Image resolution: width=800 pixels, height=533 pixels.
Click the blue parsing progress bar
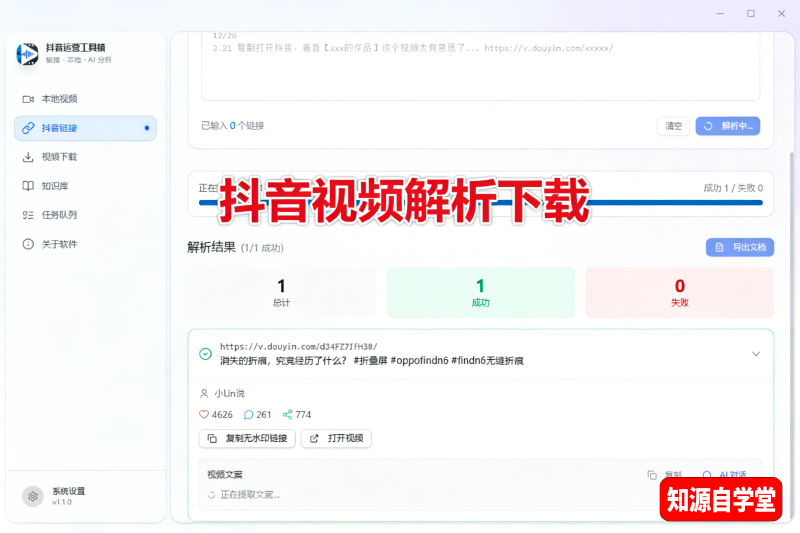481,202
